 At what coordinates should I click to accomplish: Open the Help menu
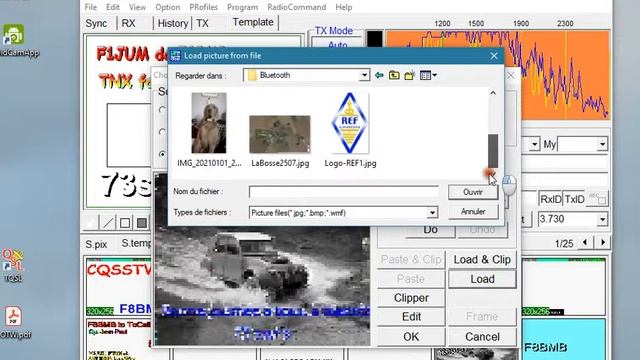tap(344, 7)
